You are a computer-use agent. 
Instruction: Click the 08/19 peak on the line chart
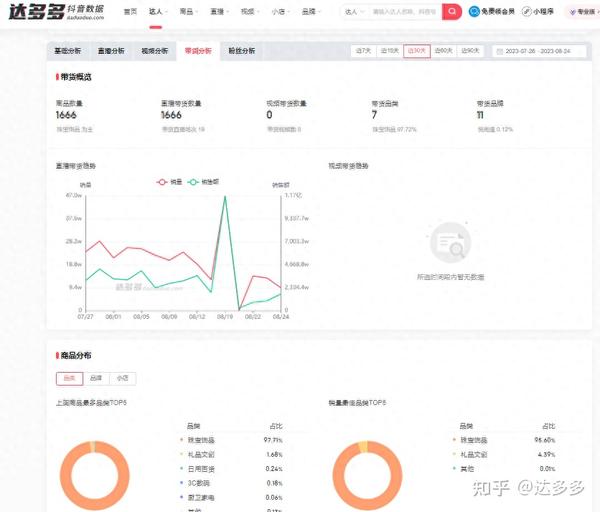225,197
